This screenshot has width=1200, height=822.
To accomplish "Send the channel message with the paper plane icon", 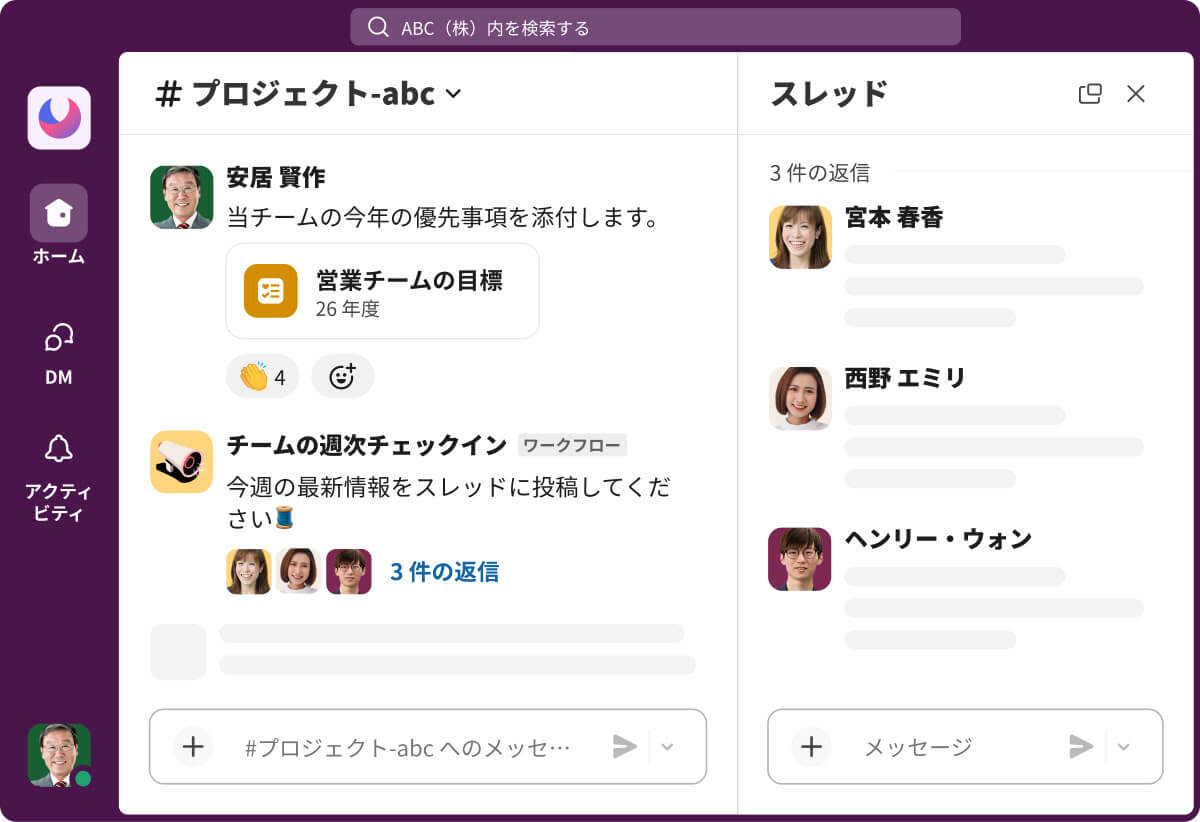I will [x=626, y=746].
